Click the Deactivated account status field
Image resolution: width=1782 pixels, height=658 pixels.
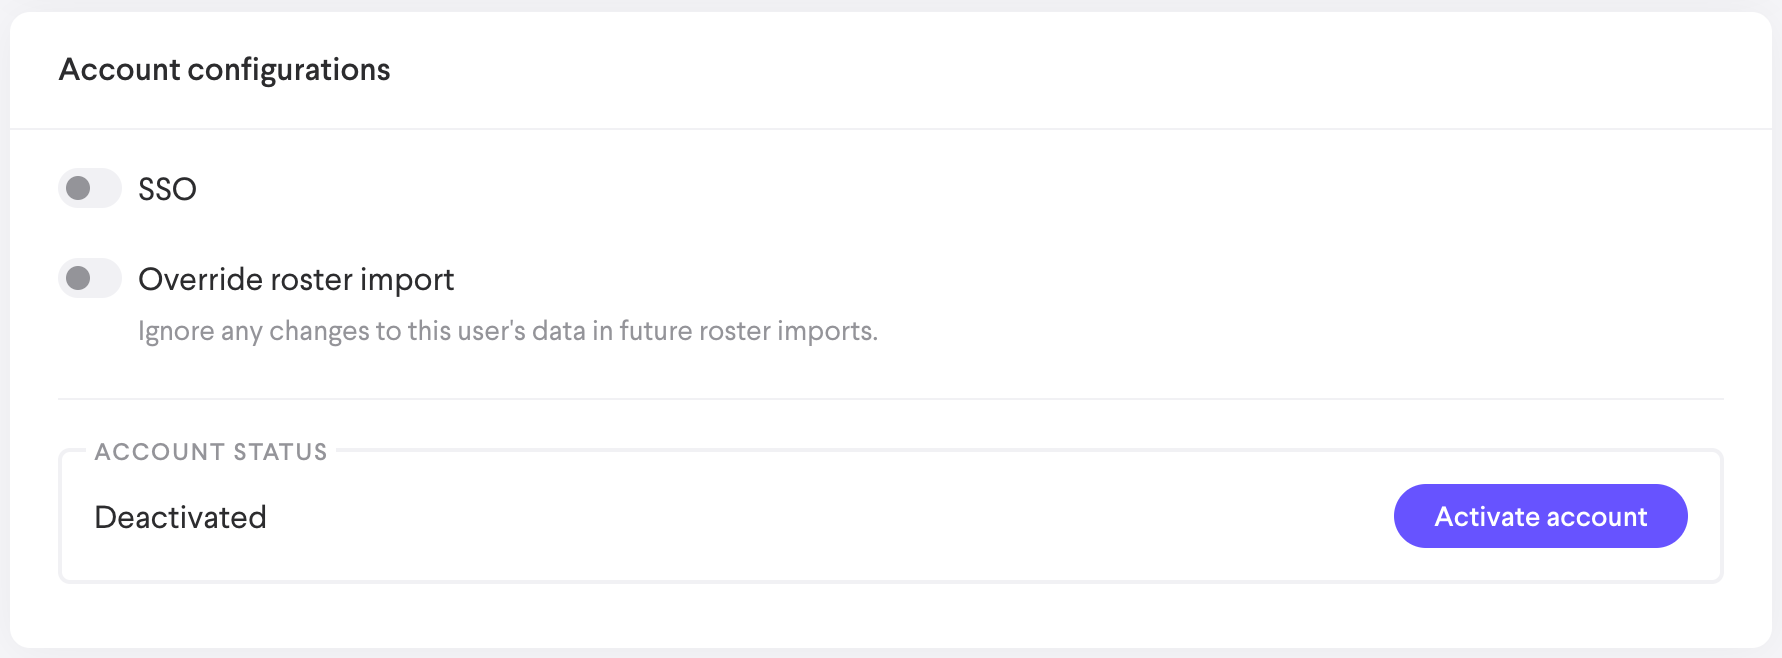[x=180, y=516]
